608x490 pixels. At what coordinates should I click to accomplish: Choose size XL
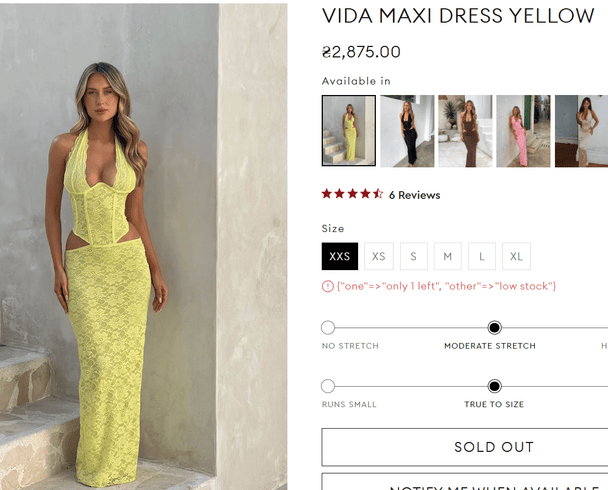click(516, 256)
